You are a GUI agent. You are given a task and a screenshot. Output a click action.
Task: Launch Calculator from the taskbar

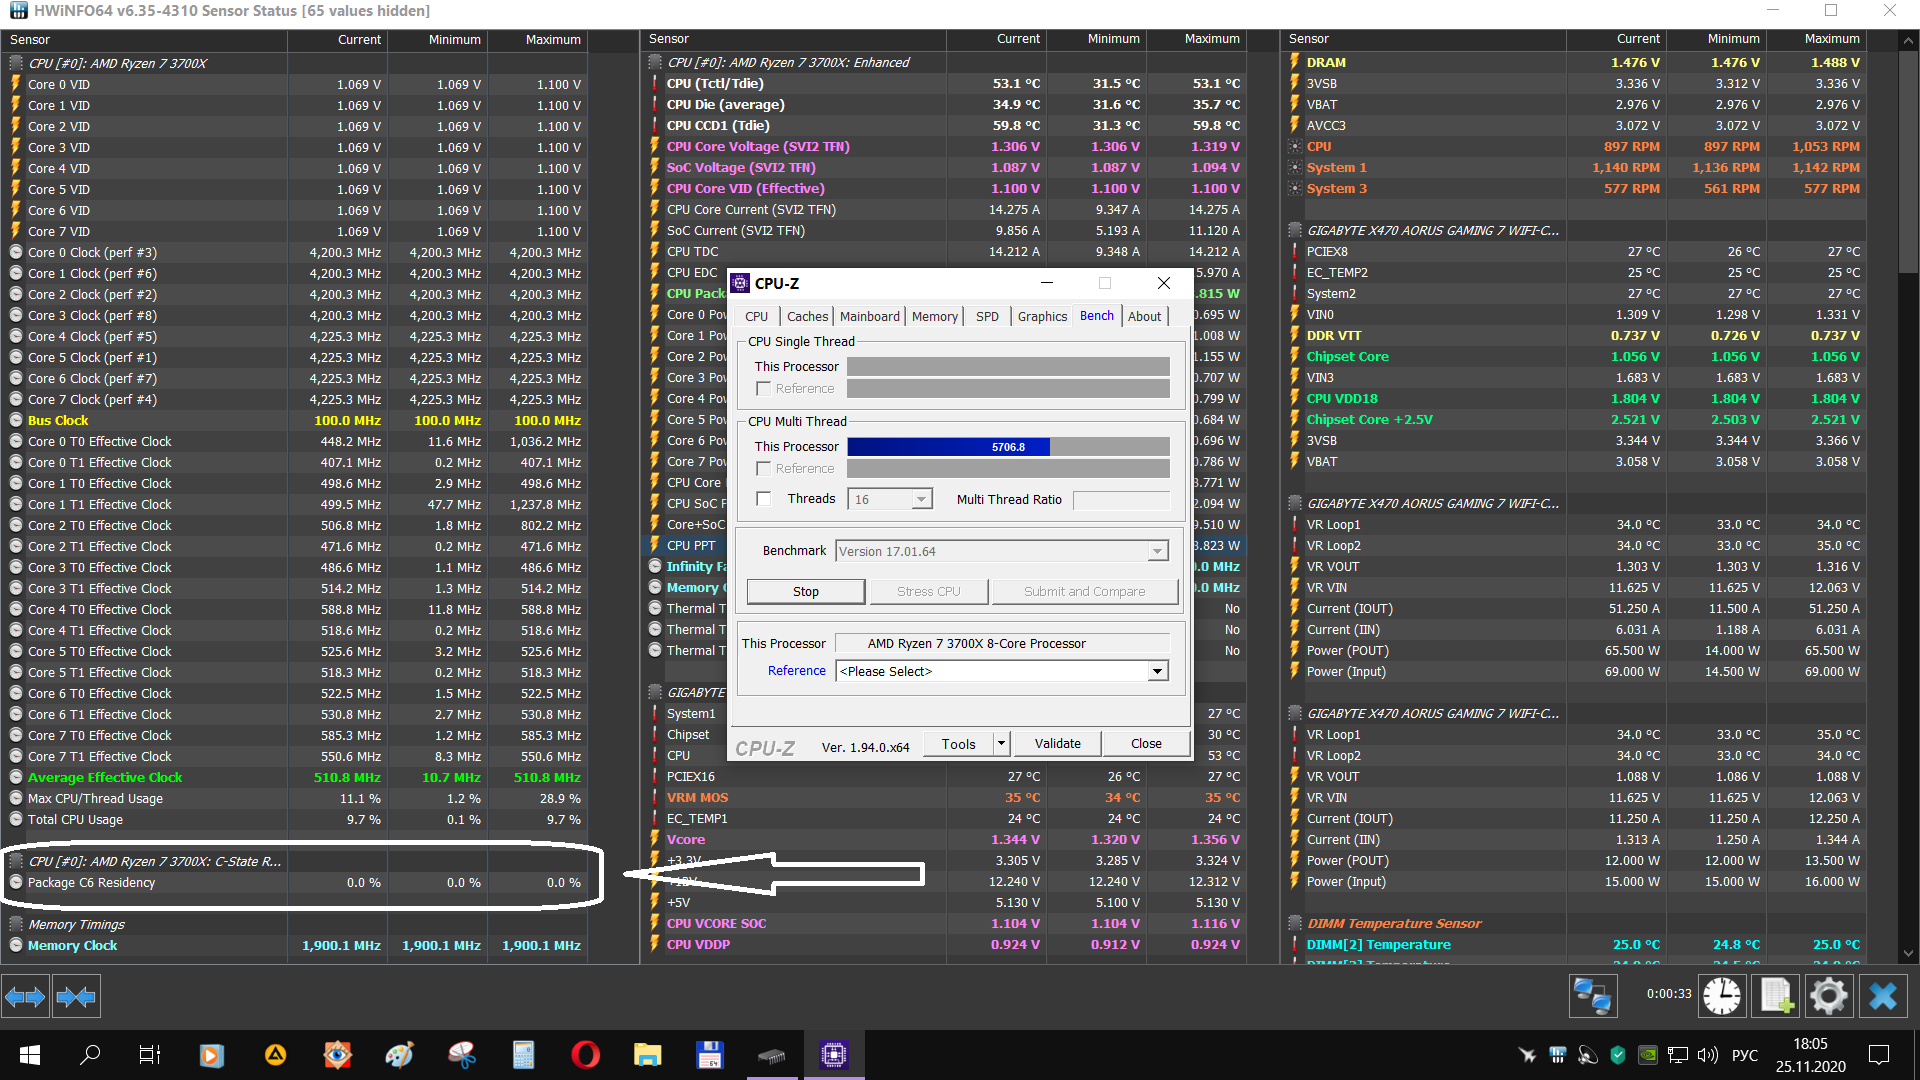[x=523, y=1055]
